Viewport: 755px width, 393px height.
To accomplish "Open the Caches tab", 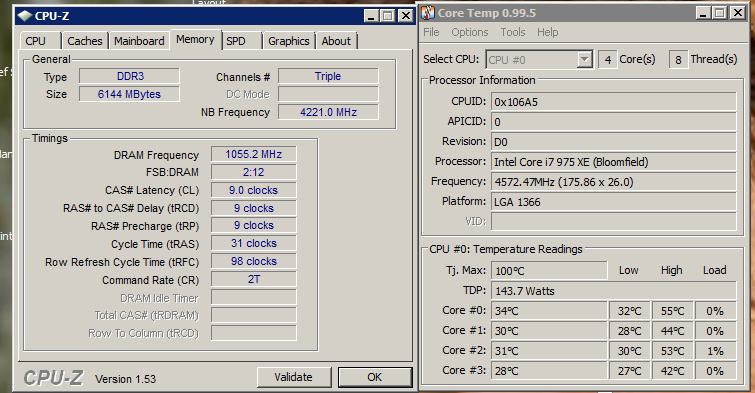I will pyautogui.click(x=85, y=41).
